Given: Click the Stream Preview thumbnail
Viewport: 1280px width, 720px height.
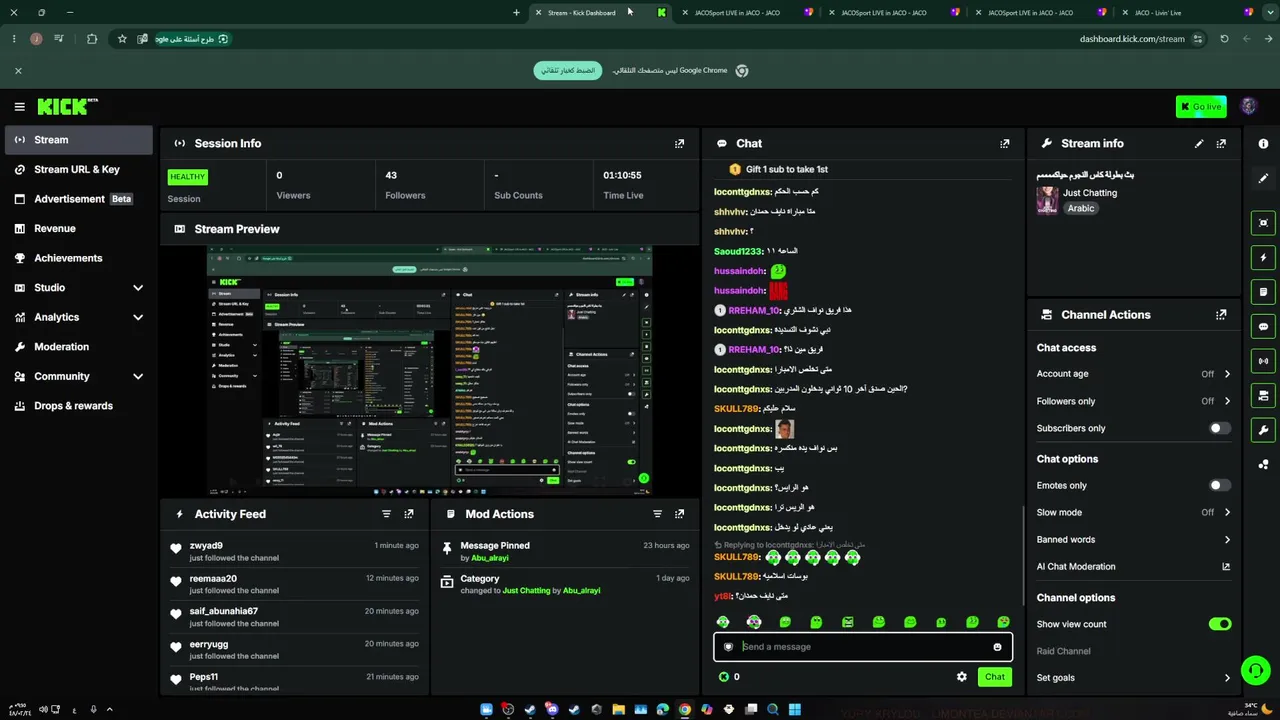Looking at the screenshot, I should [430, 370].
